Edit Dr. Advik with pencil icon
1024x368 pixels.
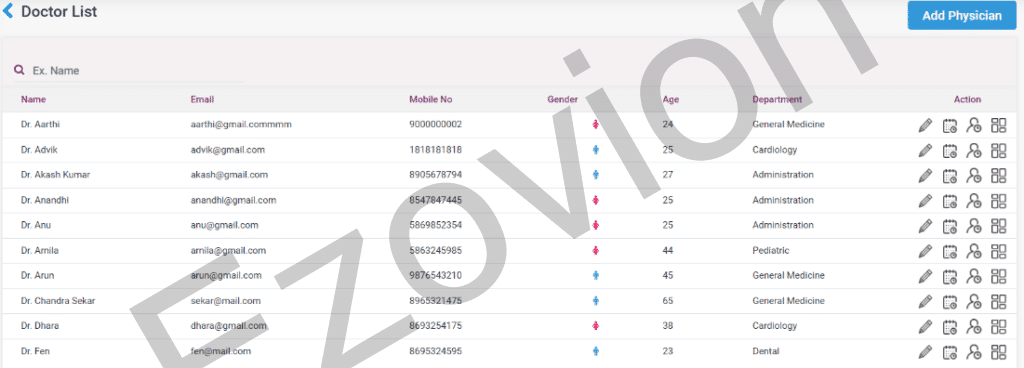[925, 151]
